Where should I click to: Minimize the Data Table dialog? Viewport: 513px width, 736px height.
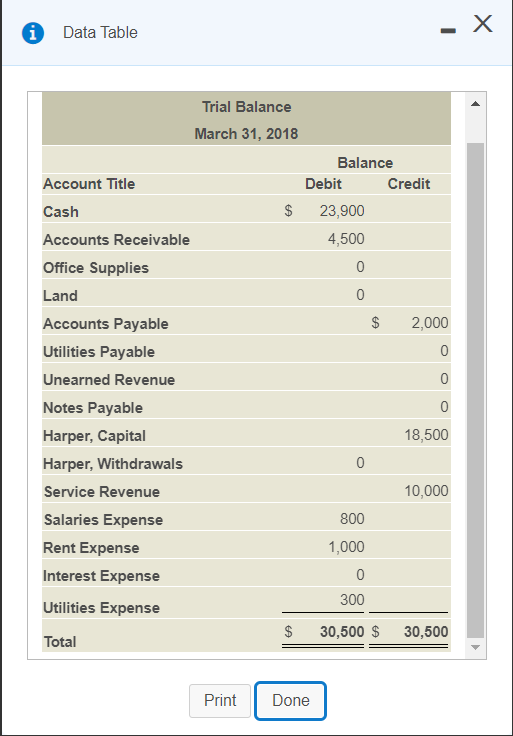point(448,31)
